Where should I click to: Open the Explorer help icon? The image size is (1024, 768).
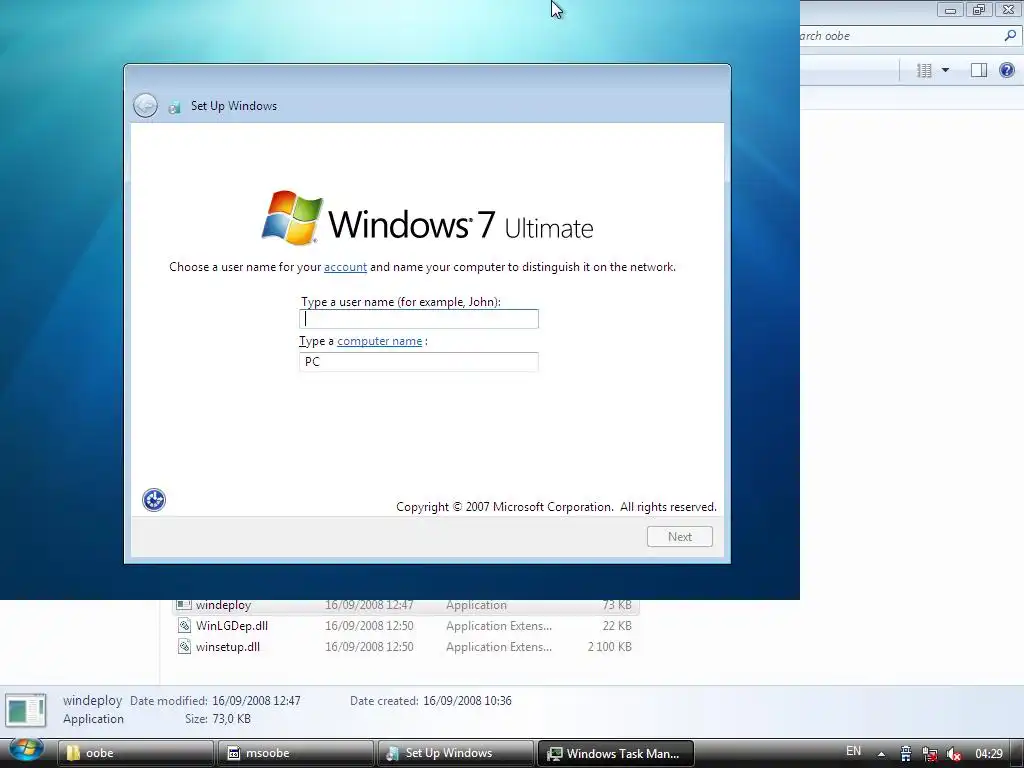click(x=1007, y=70)
